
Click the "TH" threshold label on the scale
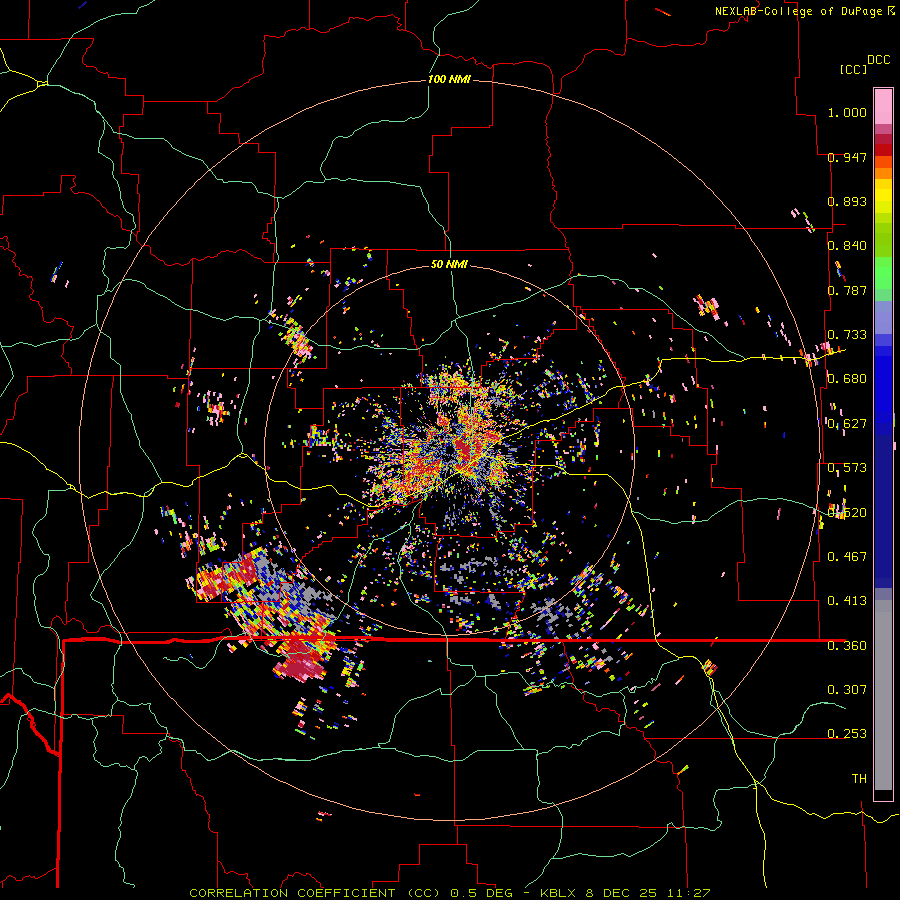(859, 779)
